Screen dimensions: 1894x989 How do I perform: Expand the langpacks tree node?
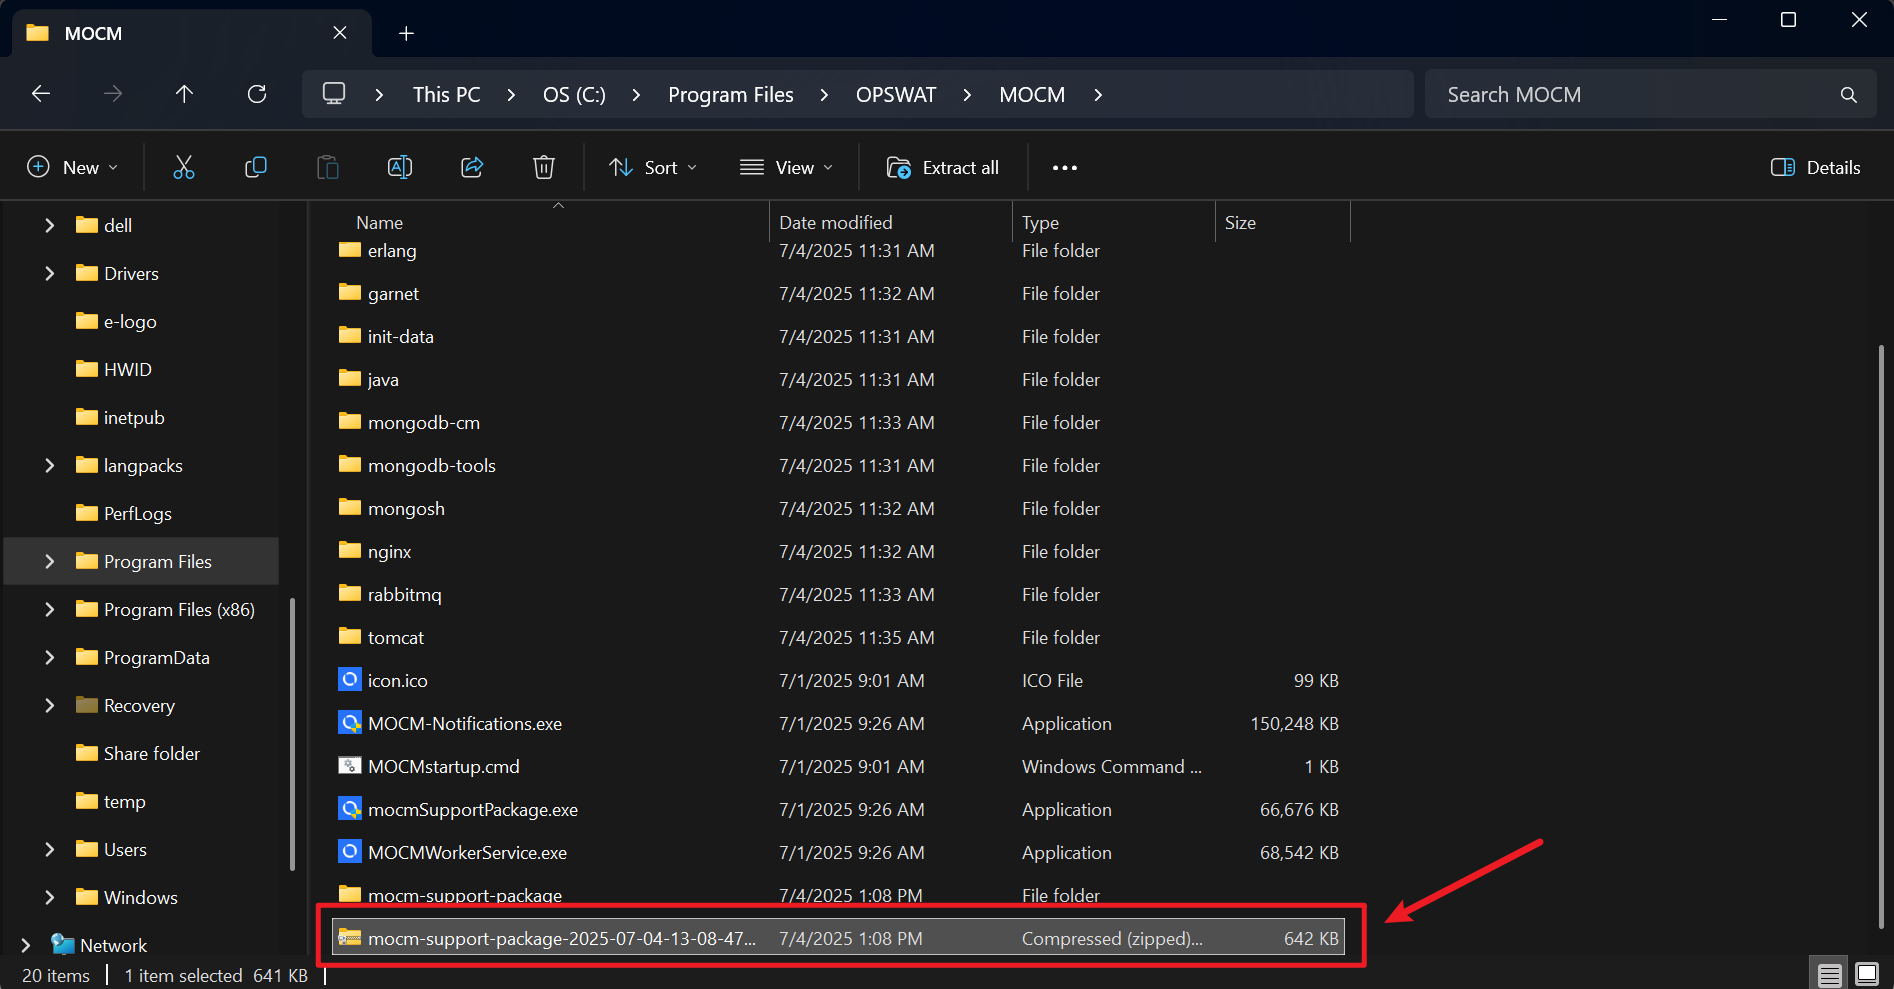(x=49, y=465)
